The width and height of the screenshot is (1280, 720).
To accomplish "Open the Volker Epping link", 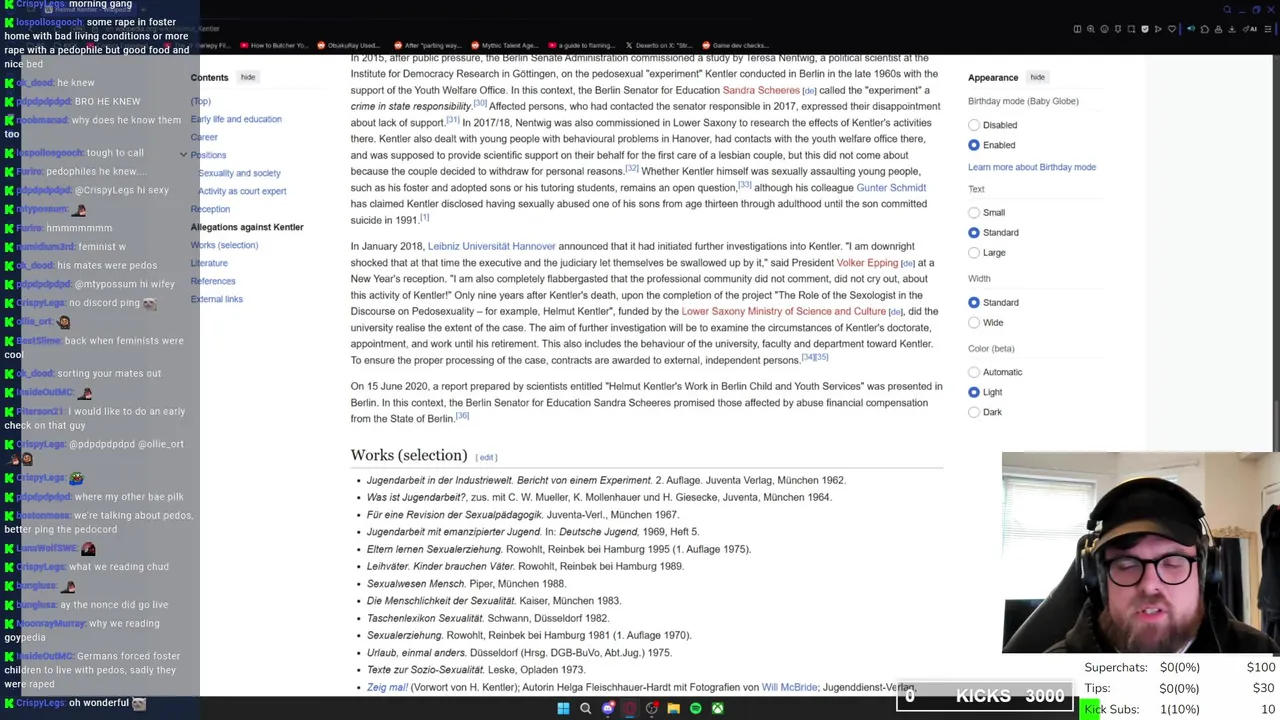I will point(867,263).
